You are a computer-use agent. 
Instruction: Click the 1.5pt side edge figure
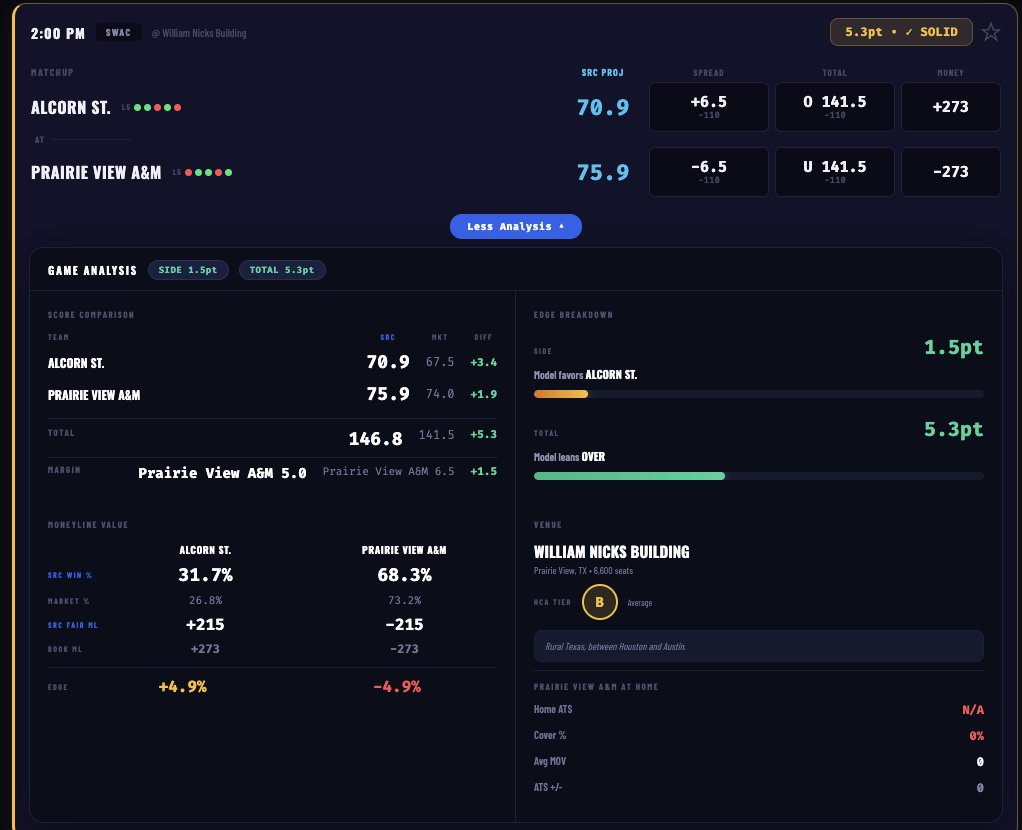point(954,348)
